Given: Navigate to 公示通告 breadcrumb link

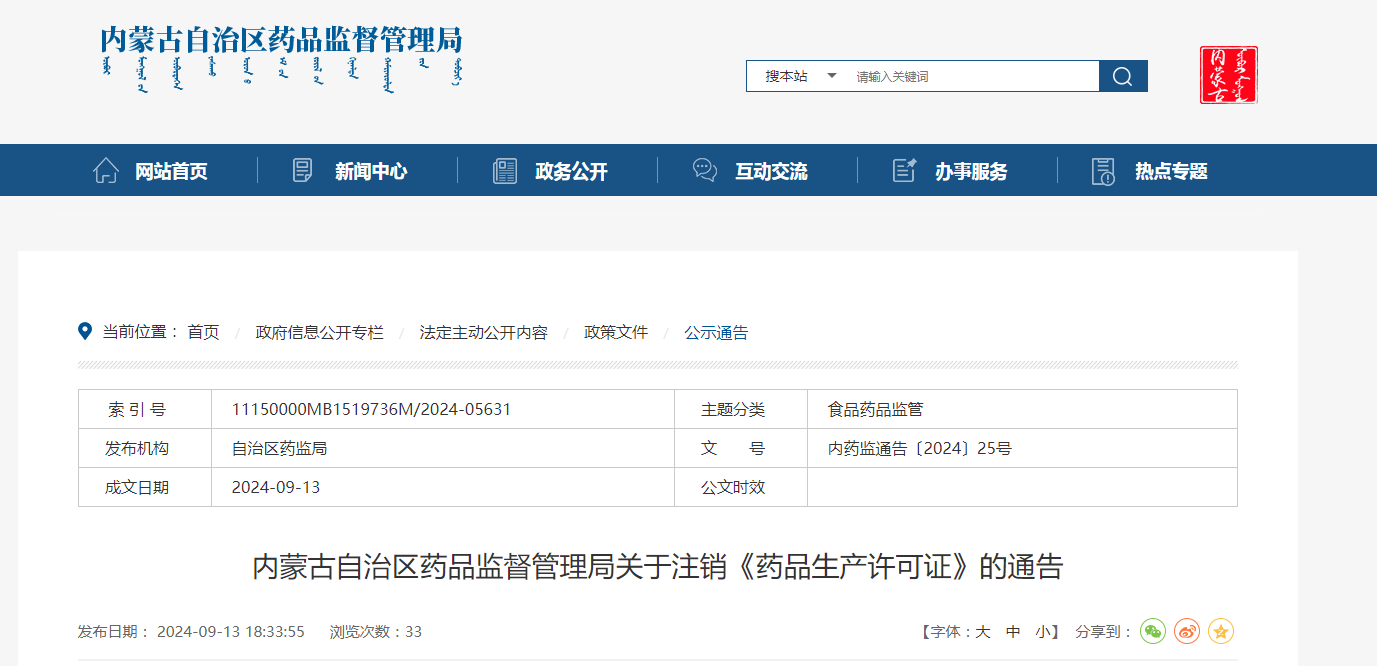Looking at the screenshot, I should click(716, 332).
